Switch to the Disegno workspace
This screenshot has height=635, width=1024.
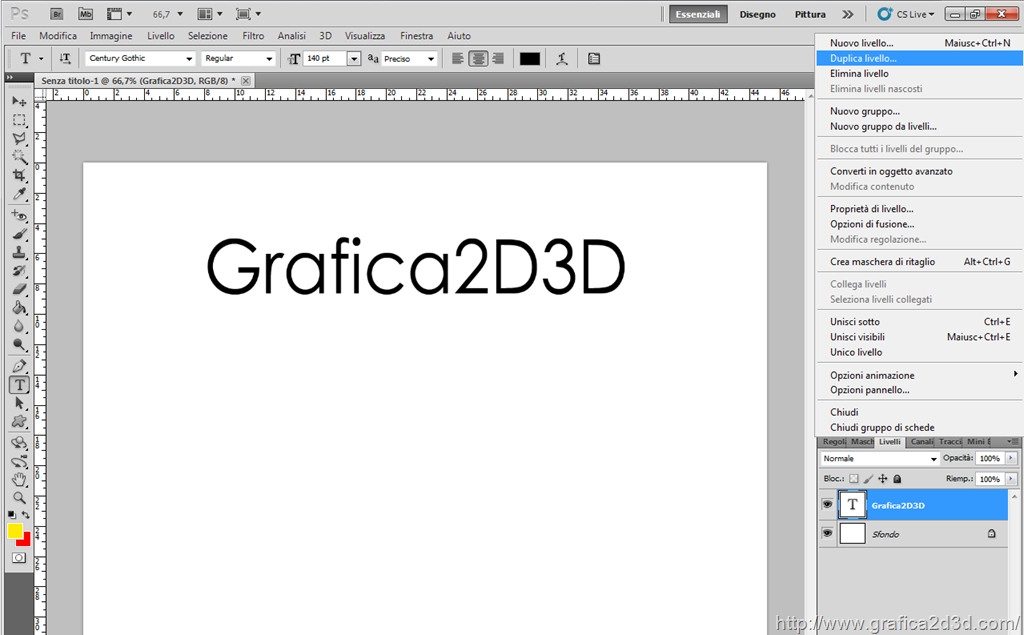758,14
